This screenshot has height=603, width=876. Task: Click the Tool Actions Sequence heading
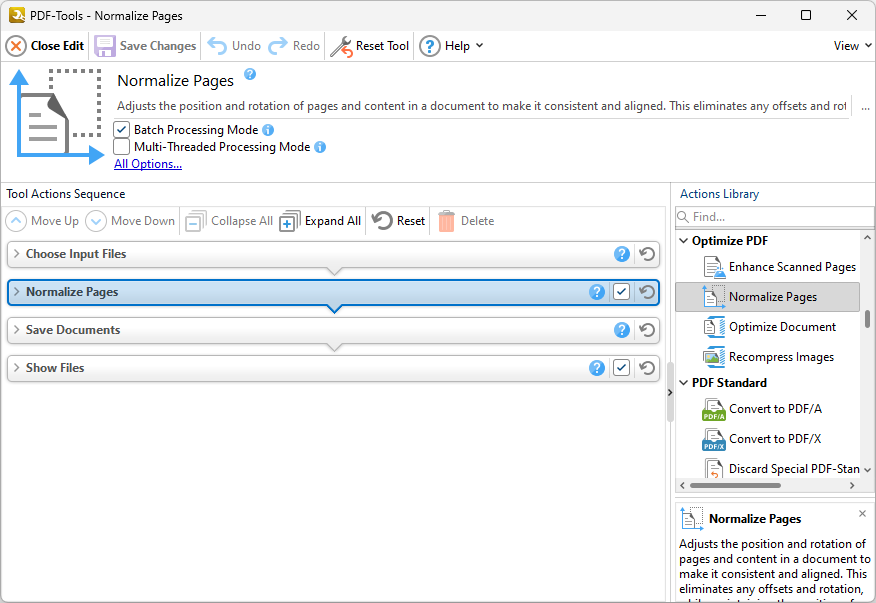[x=65, y=194]
